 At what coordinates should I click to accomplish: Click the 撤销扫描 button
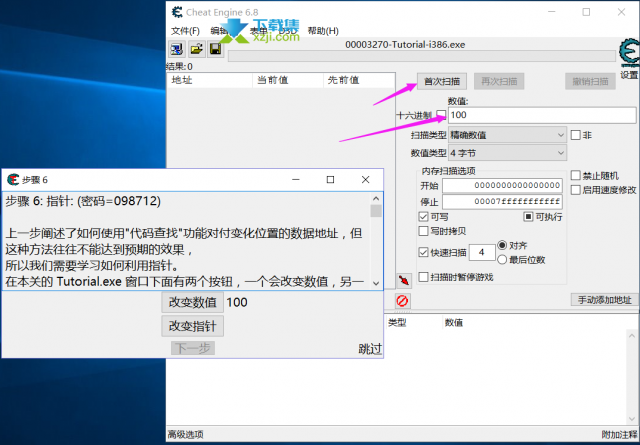(590, 81)
